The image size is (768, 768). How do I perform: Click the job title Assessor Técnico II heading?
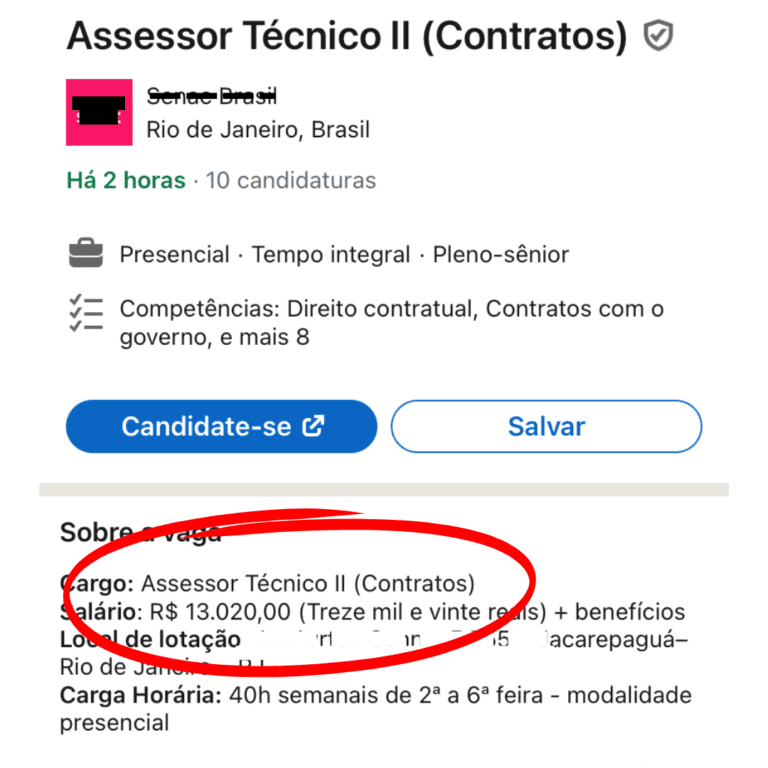click(347, 36)
